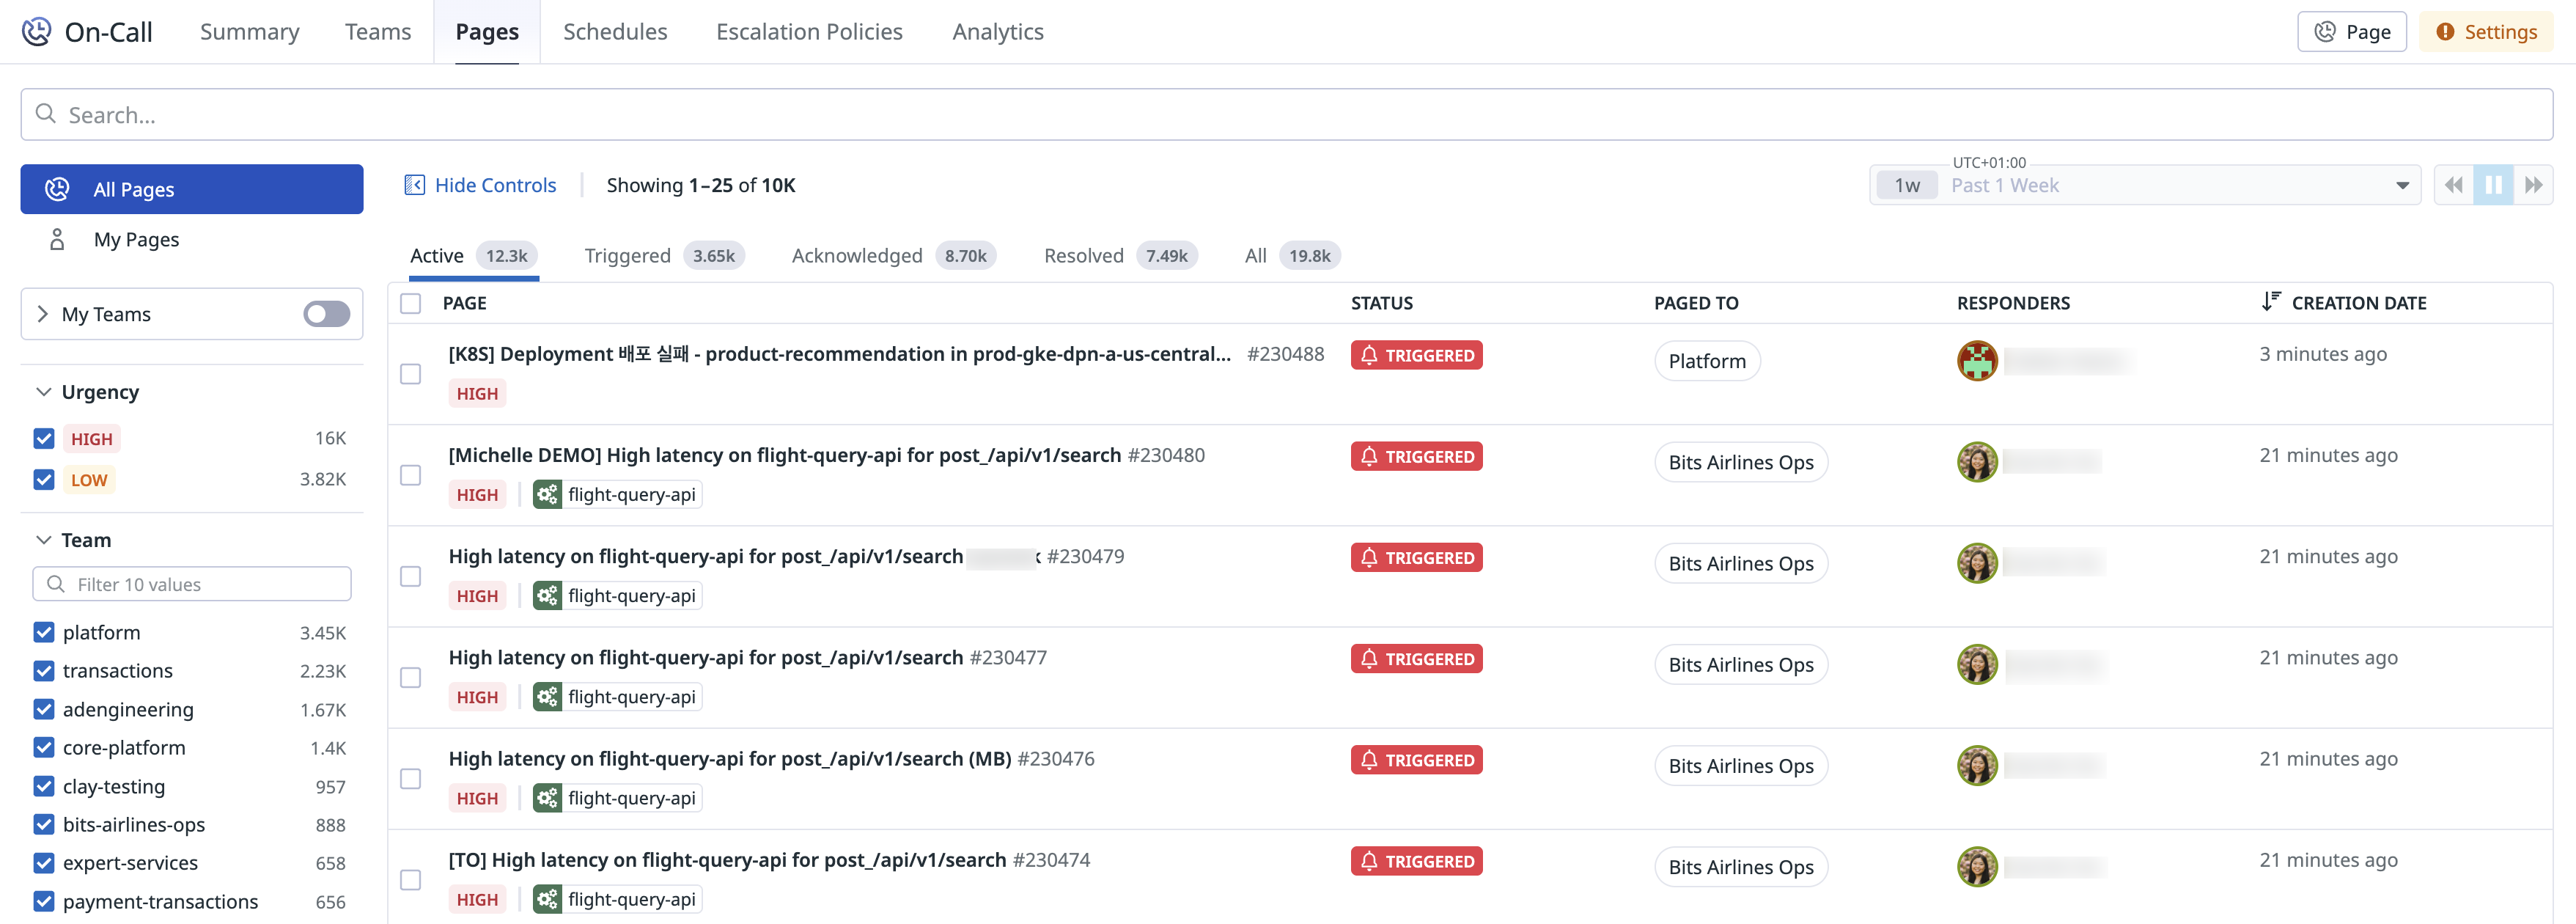Viewport: 2576px width, 924px height.
Task: Toggle the My Teams switch
Action: [x=326, y=314]
